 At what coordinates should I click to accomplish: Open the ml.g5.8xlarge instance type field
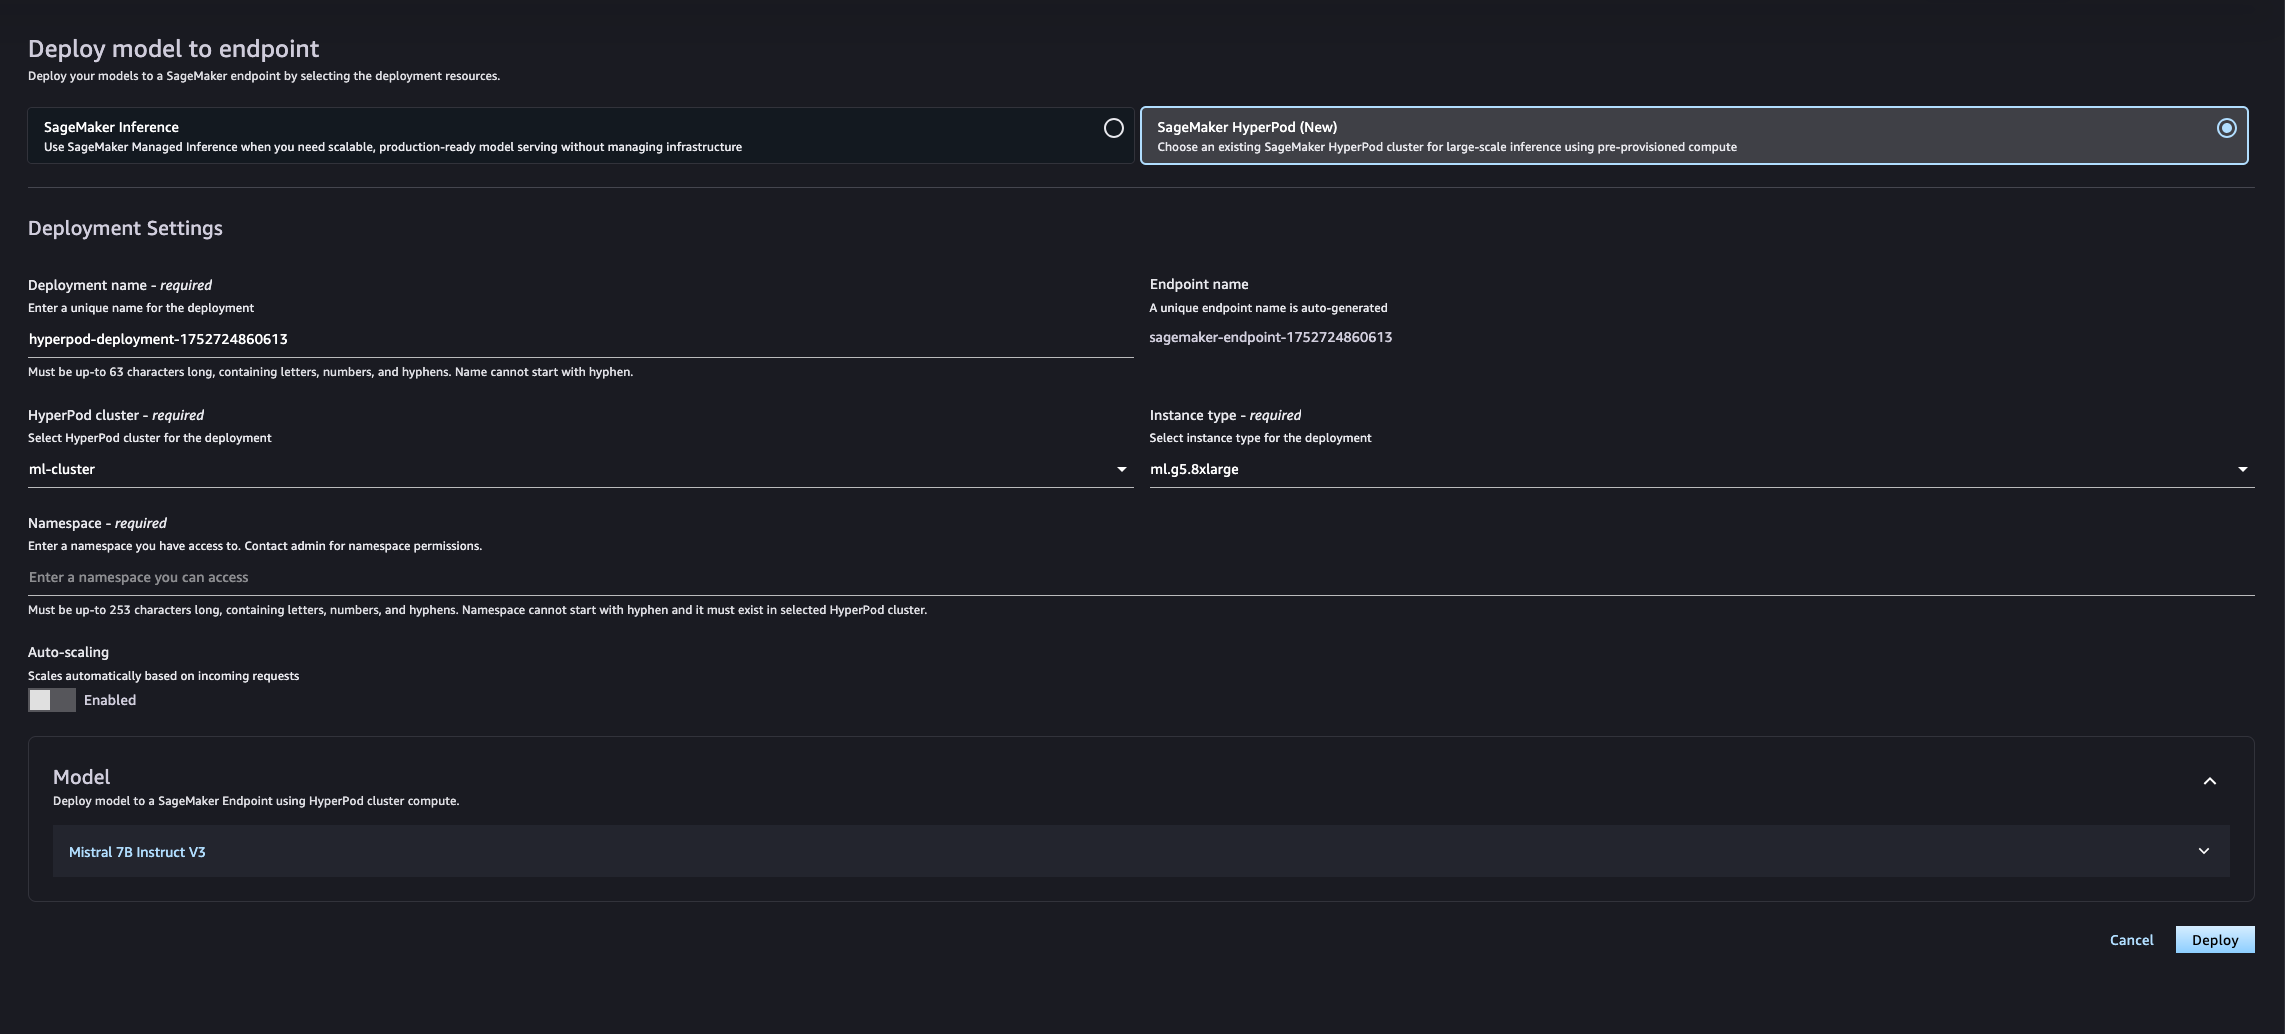(x=1690, y=469)
